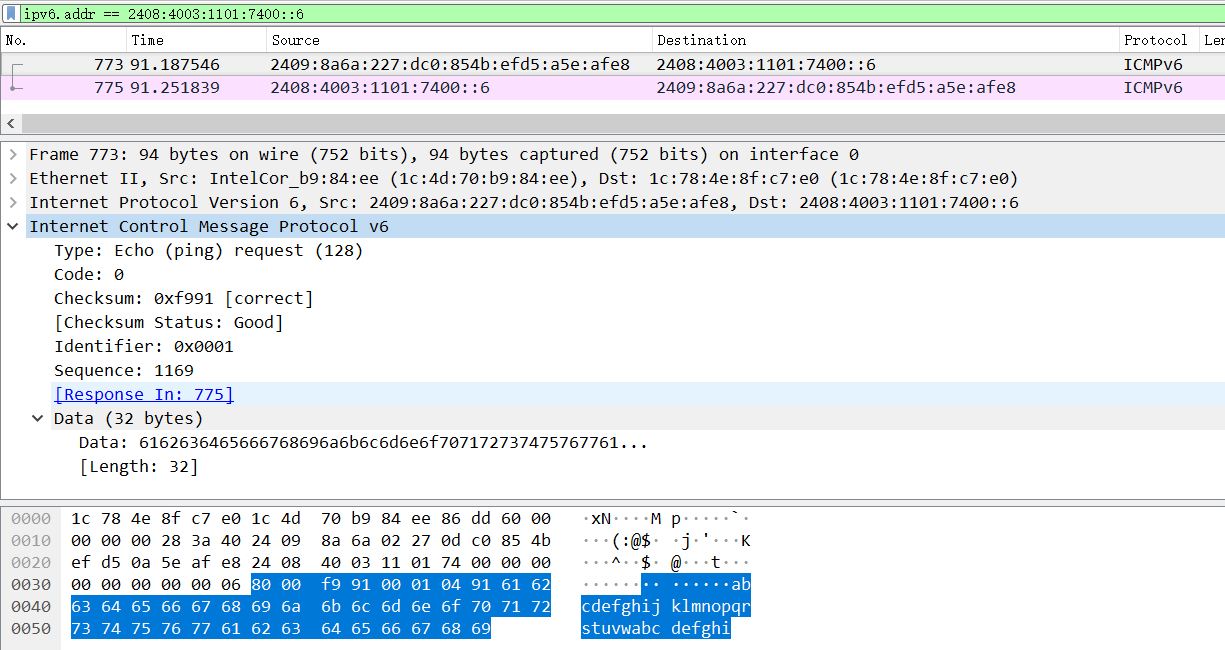
Task: Select the Checksum: 0xf991 field
Action: 183,299
